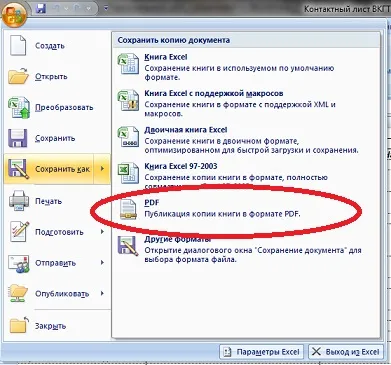The image size is (391, 365).
Task: Click the window title Контактный лист ВКГТ
Action: (x=347, y=9)
